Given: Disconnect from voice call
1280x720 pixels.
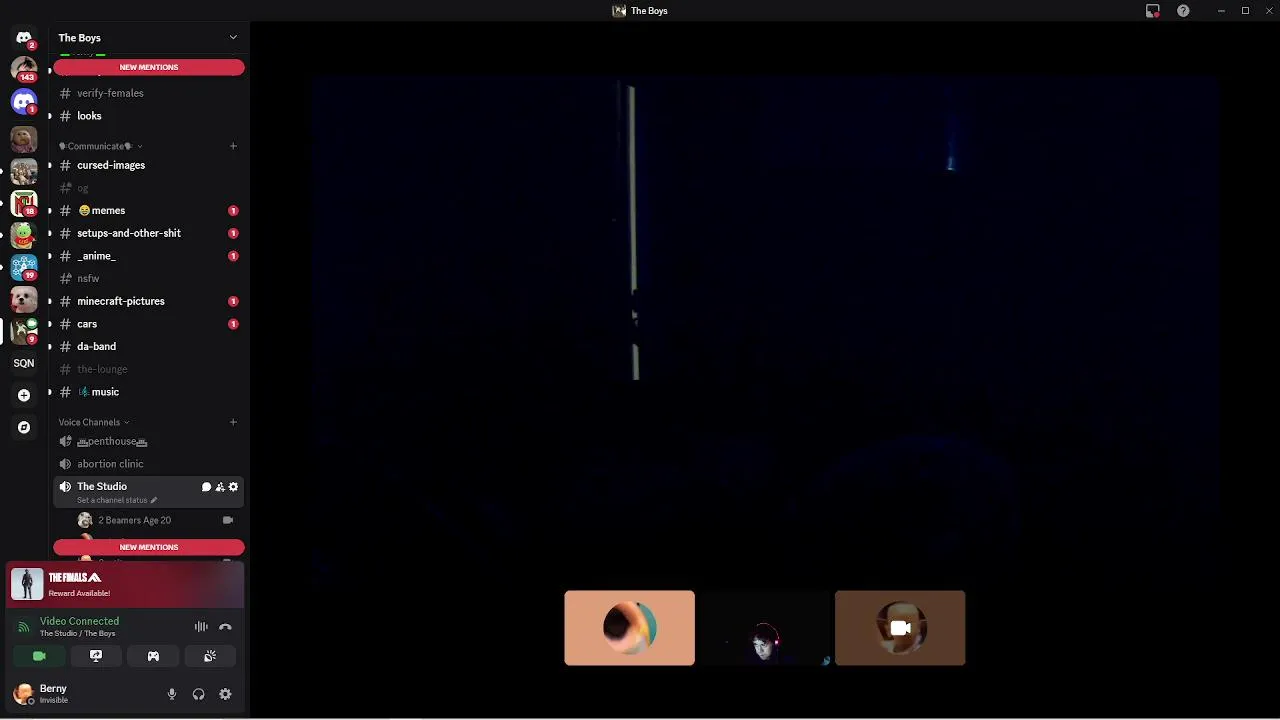Looking at the screenshot, I should point(225,627).
